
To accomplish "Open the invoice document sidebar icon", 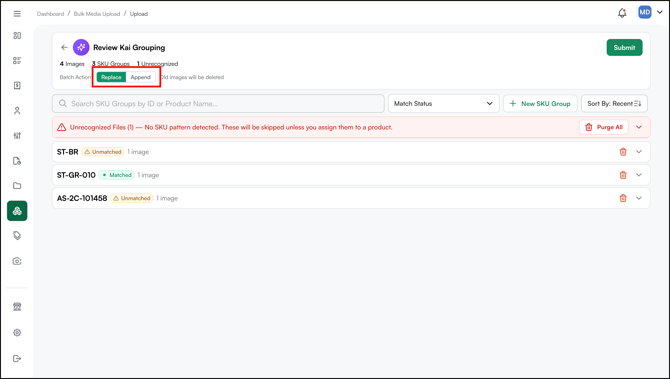I will click(x=17, y=85).
